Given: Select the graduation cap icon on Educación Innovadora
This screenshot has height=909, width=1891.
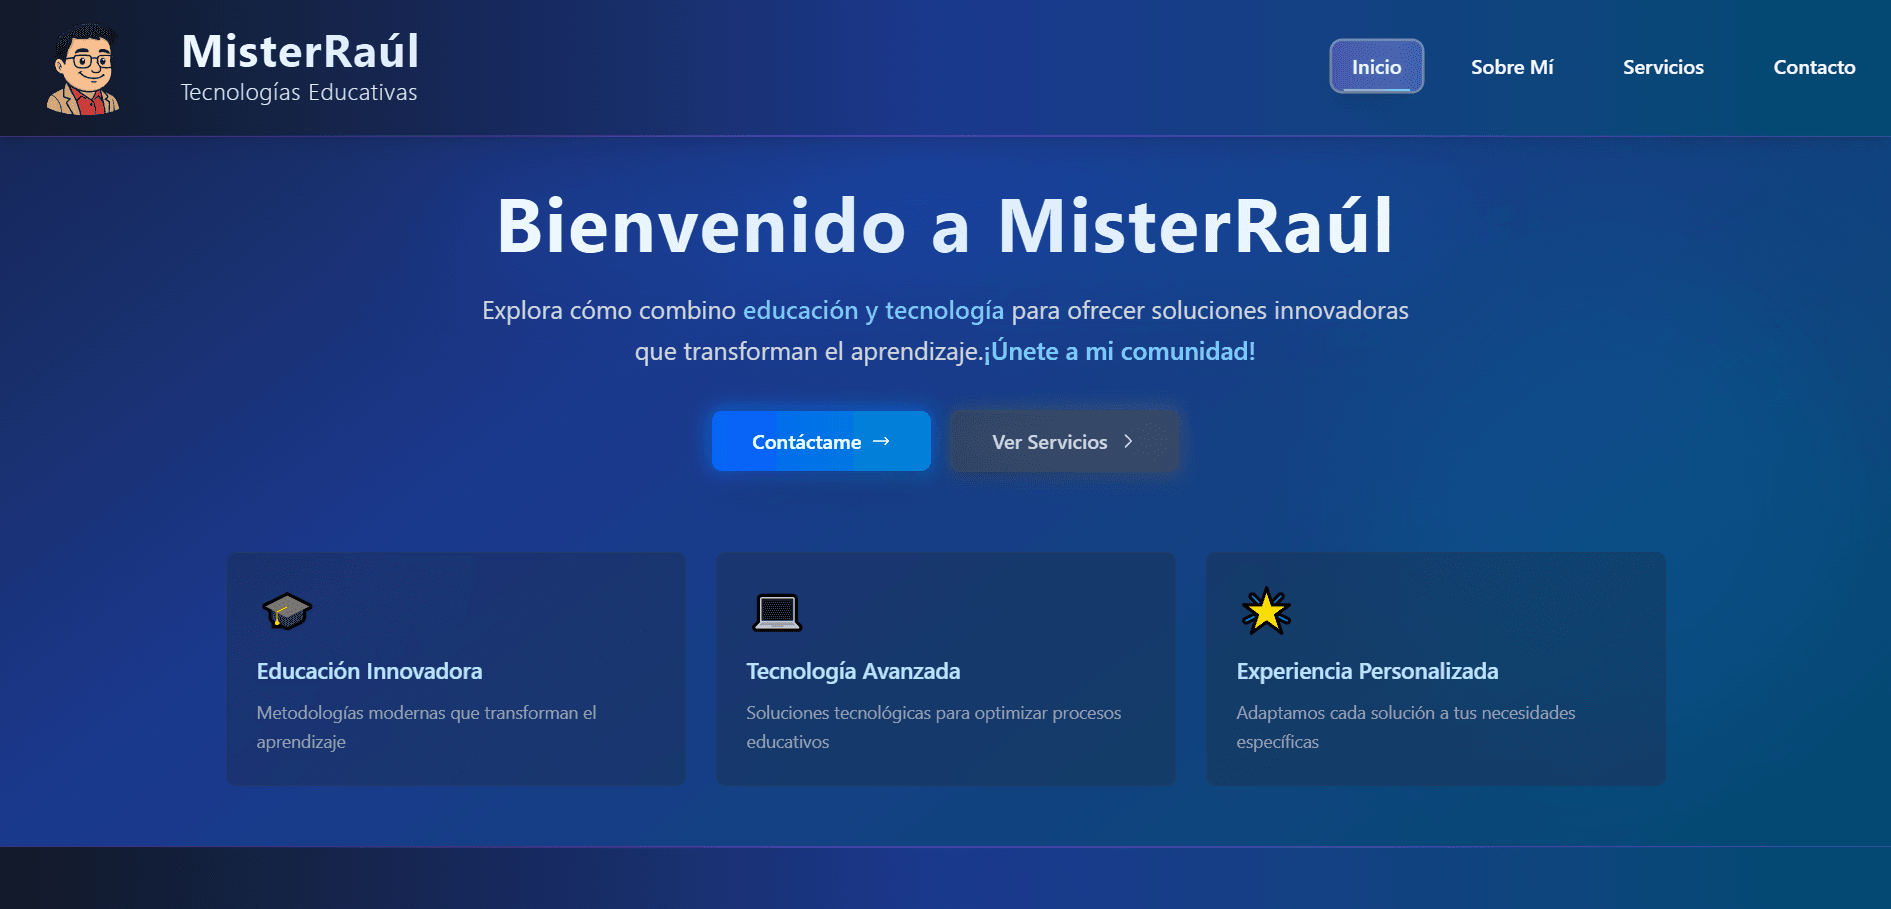Looking at the screenshot, I should [286, 613].
